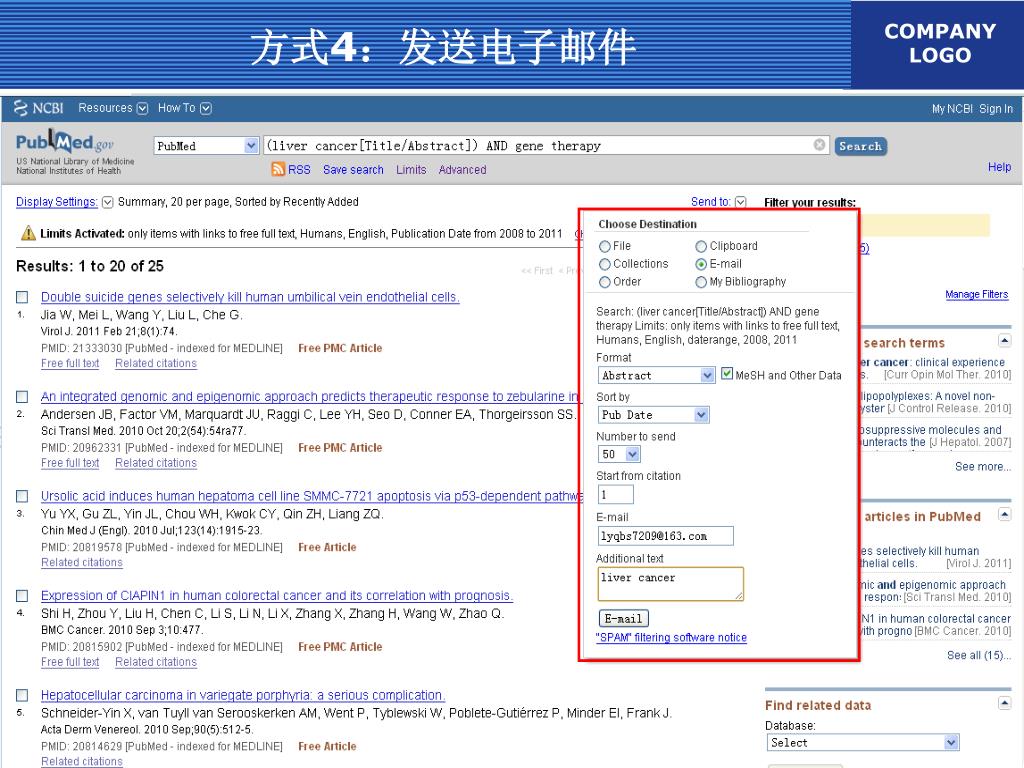Click the Additional text box

pyautogui.click(x=670, y=584)
